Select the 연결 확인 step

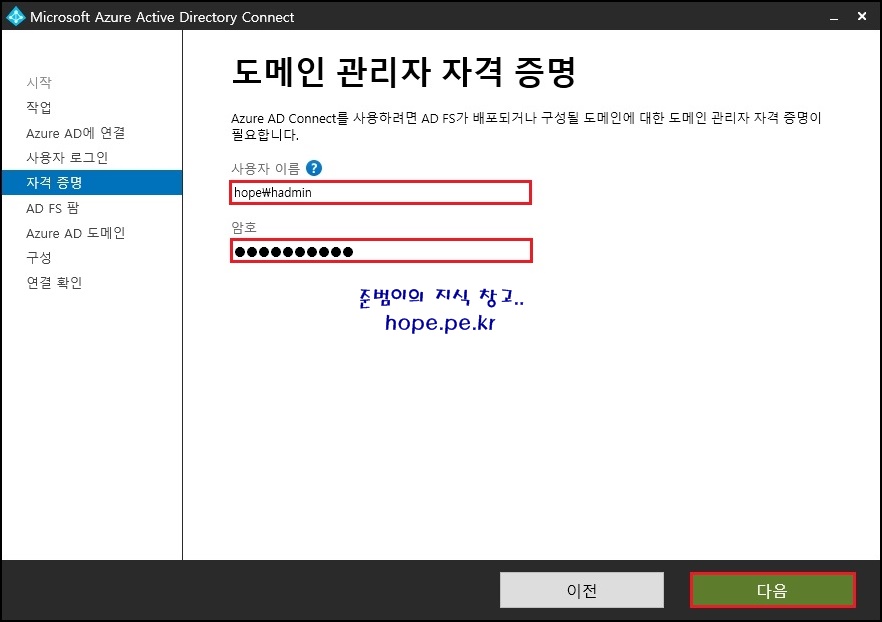point(54,282)
